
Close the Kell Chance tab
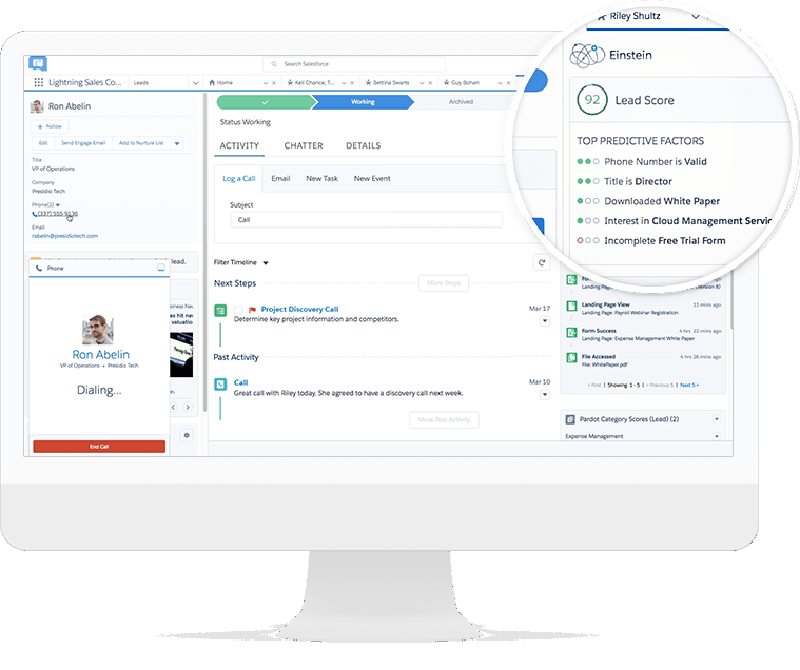pyautogui.click(x=352, y=83)
